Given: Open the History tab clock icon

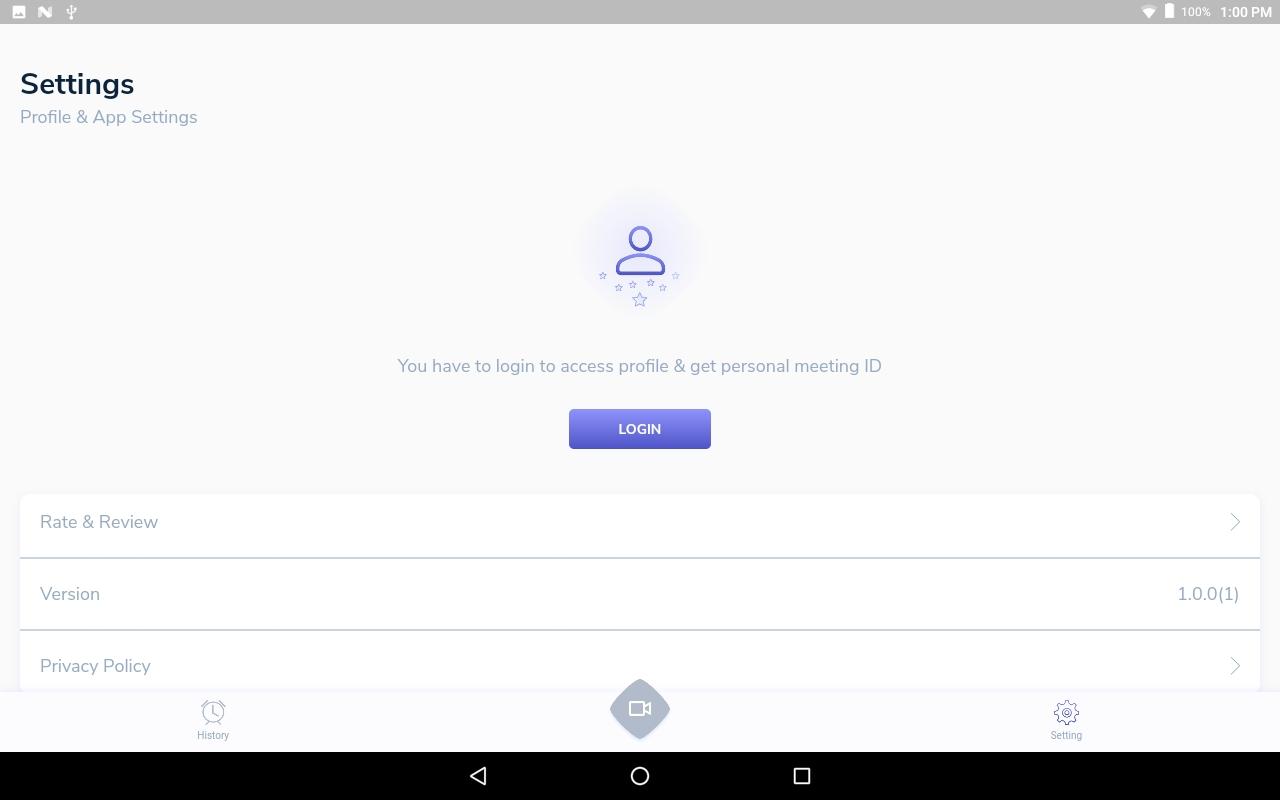Looking at the screenshot, I should pyautogui.click(x=213, y=712).
